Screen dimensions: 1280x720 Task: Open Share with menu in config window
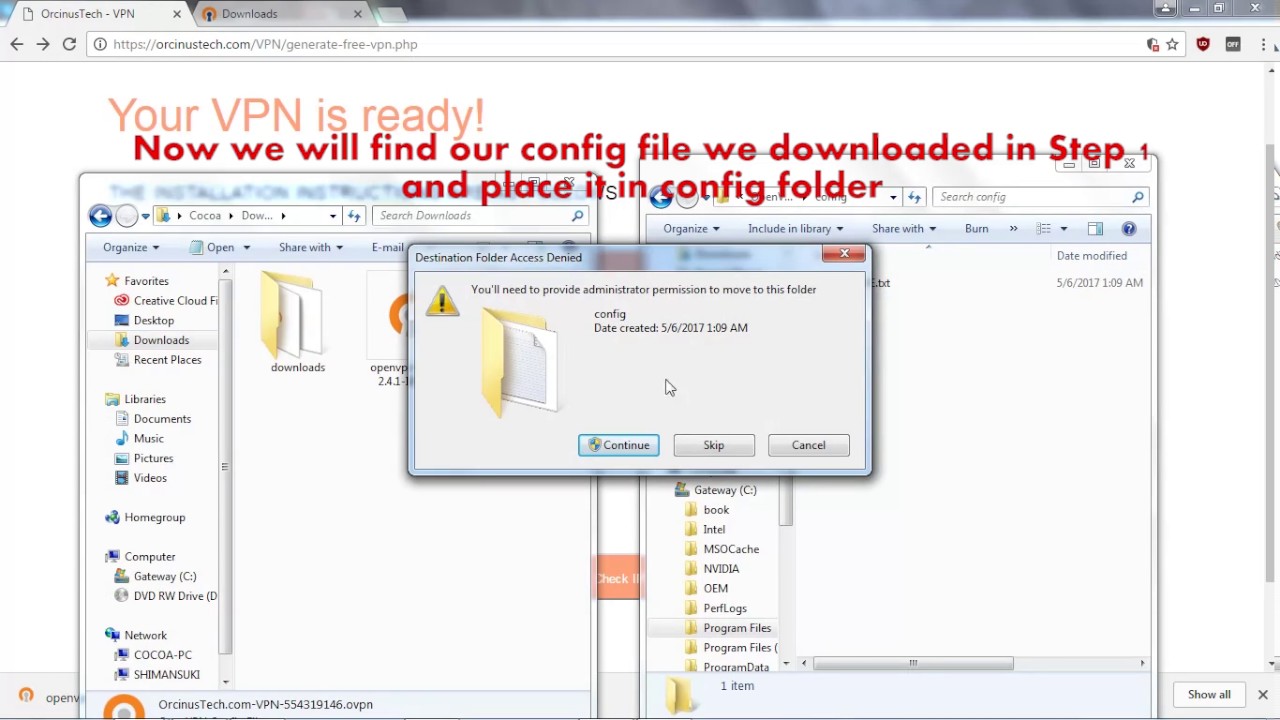click(x=904, y=228)
